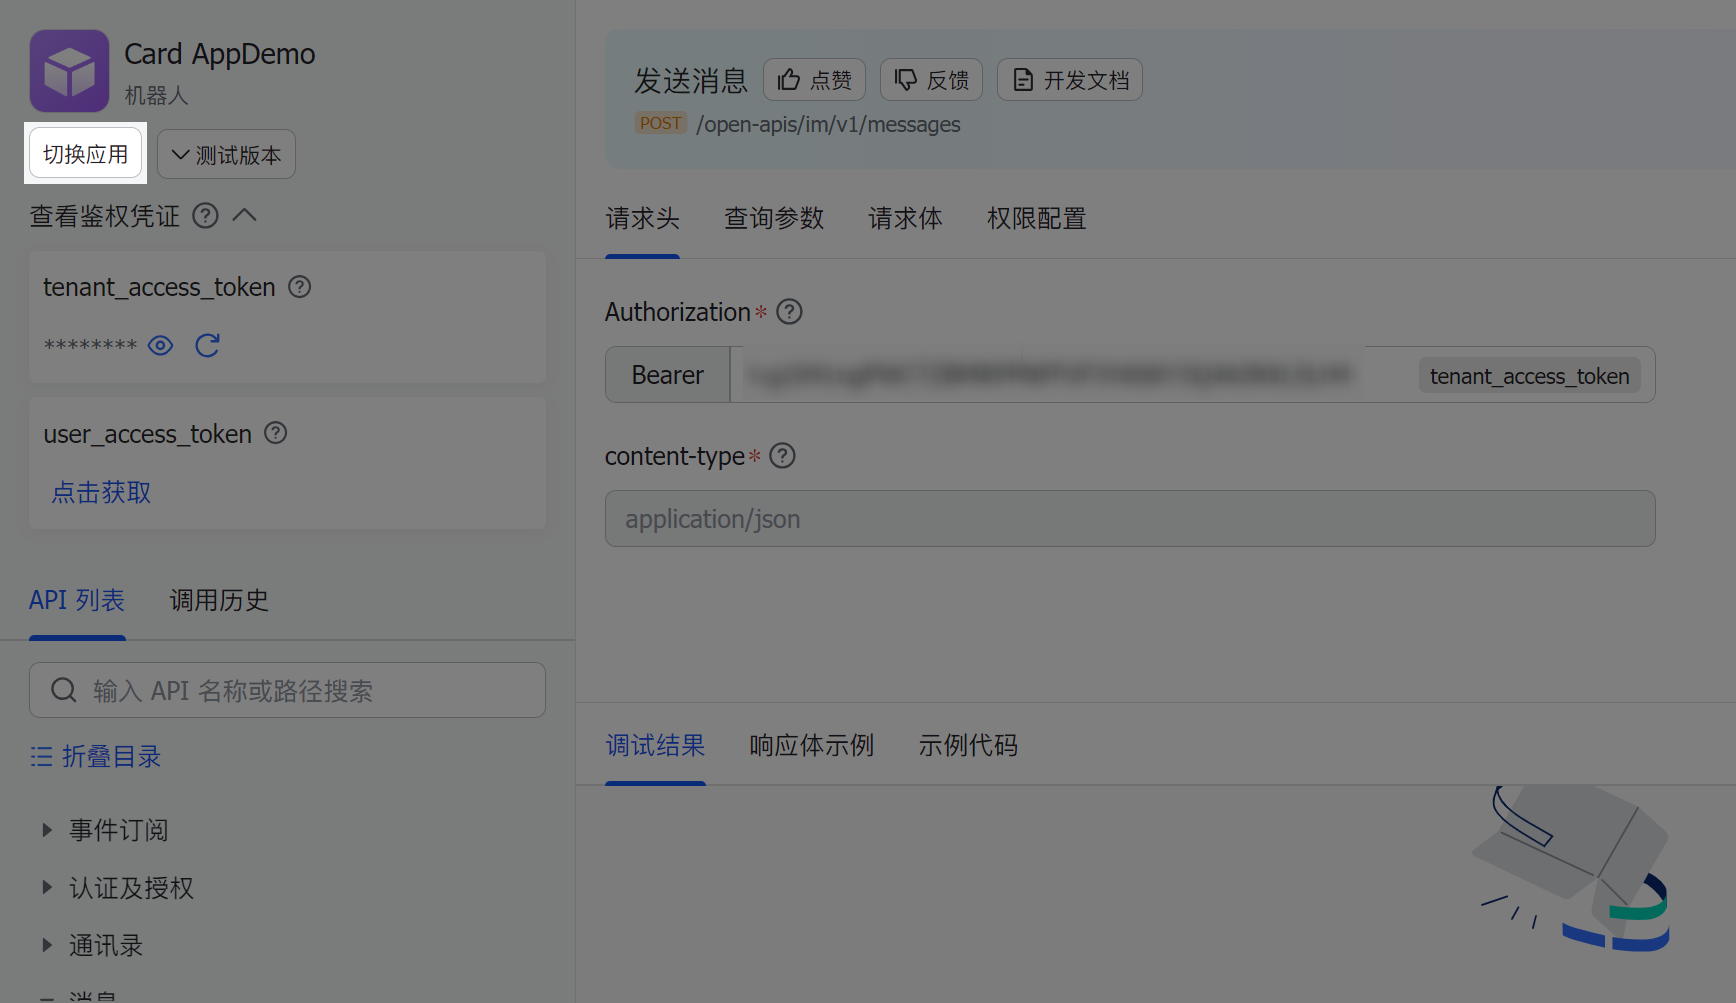This screenshot has height=1003, width=1736.
Task: Click the Authorization help icon
Action: 789,312
